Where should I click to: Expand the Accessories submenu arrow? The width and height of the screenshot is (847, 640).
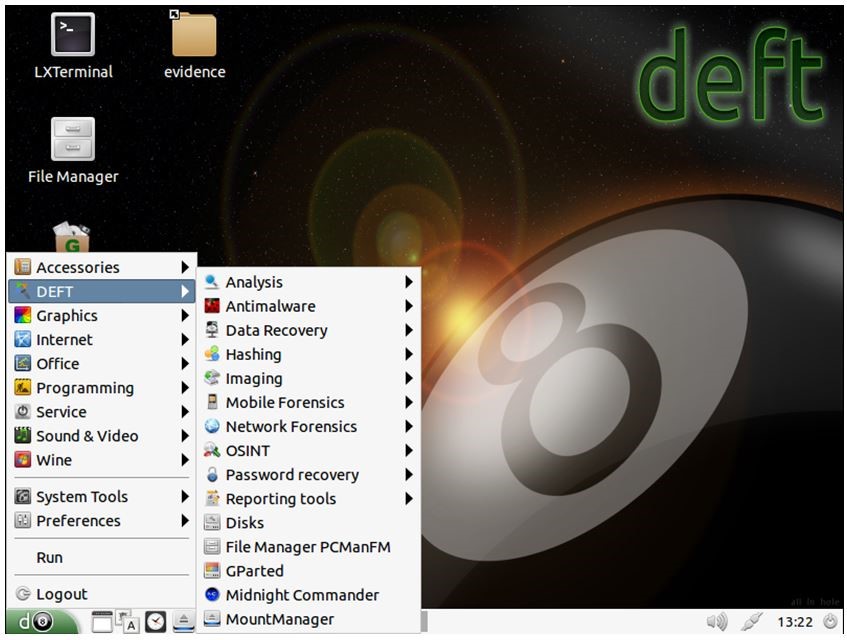(185, 267)
